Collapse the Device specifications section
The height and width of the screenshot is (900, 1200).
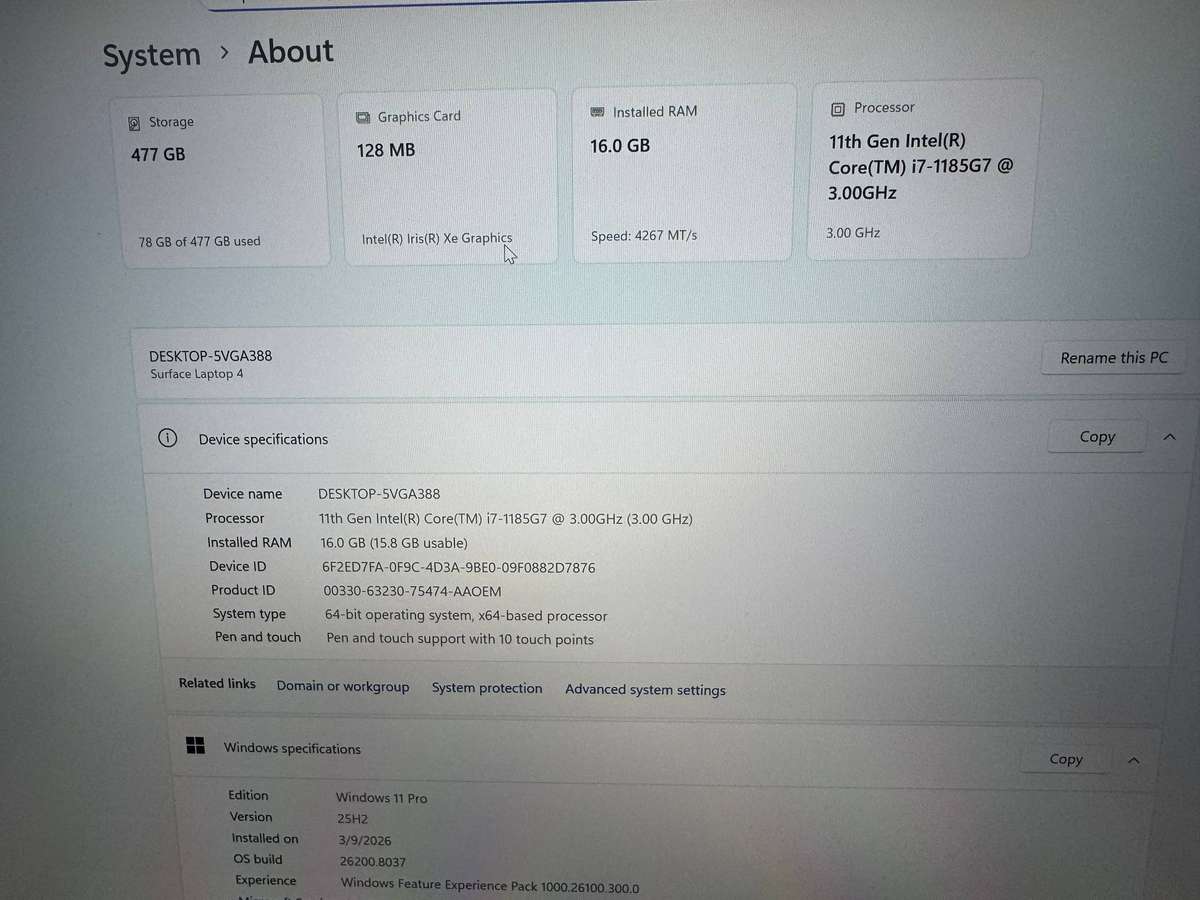click(x=1170, y=437)
